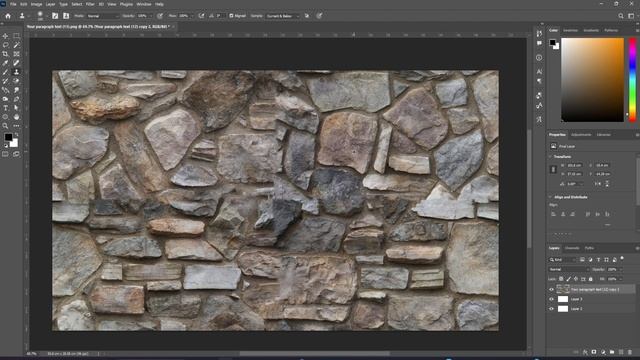This screenshot has width=640, height=360.
Task: Collapse the Transform section
Action: [x=550, y=157]
